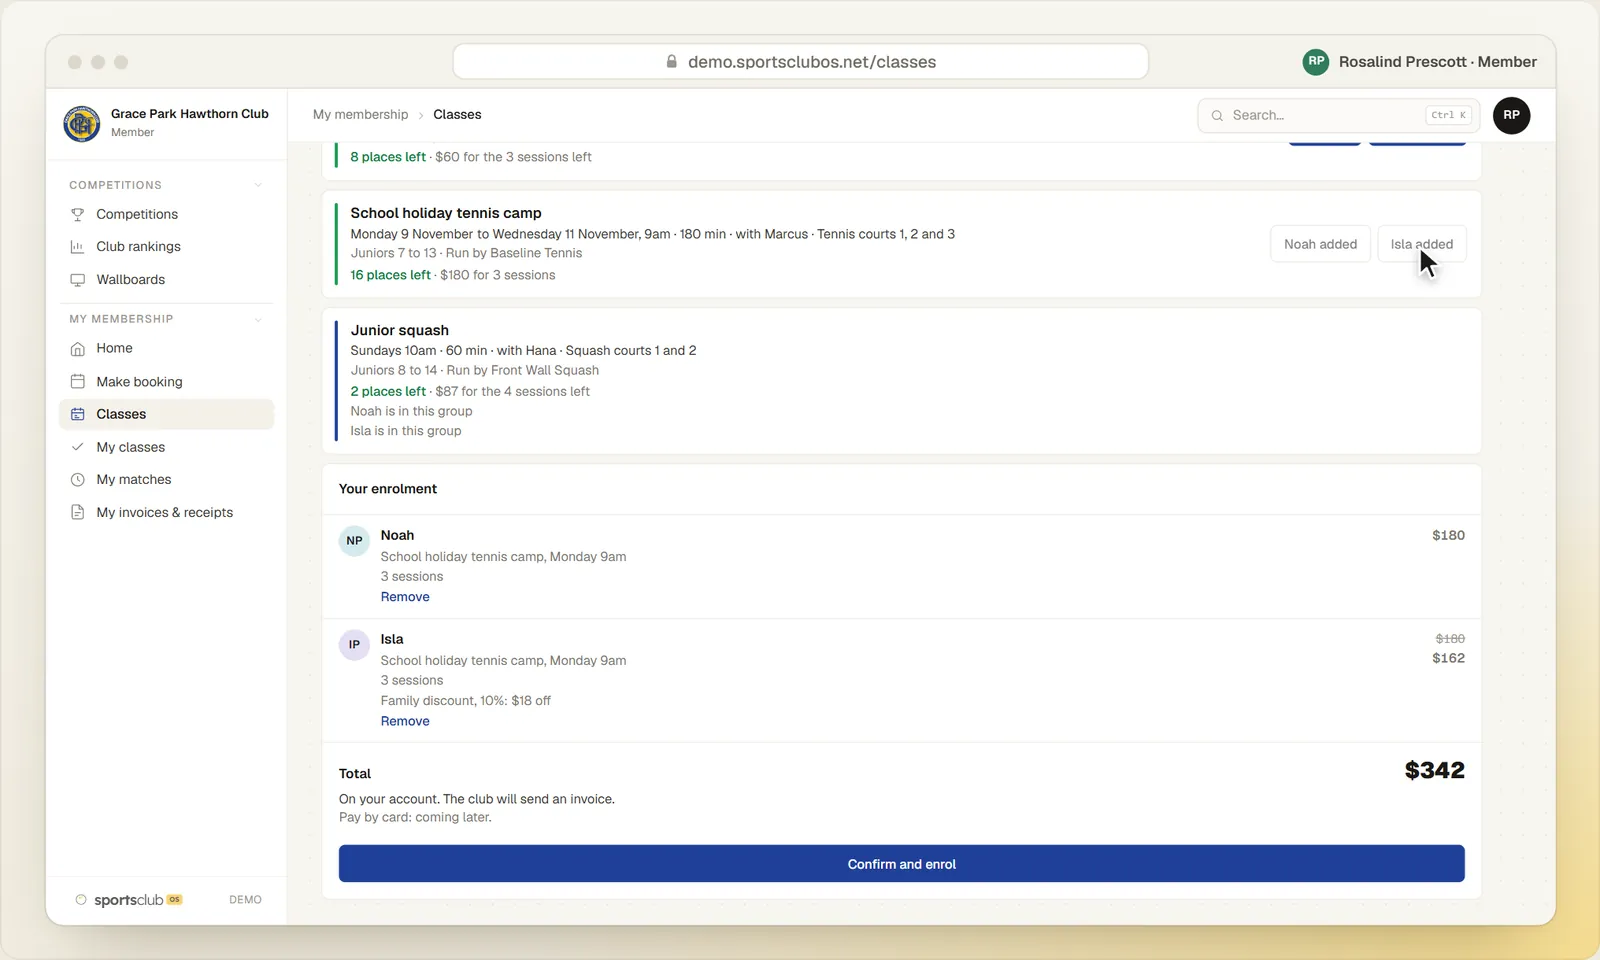Click the Grace Park Hawthorn Club logo

(x=81, y=123)
